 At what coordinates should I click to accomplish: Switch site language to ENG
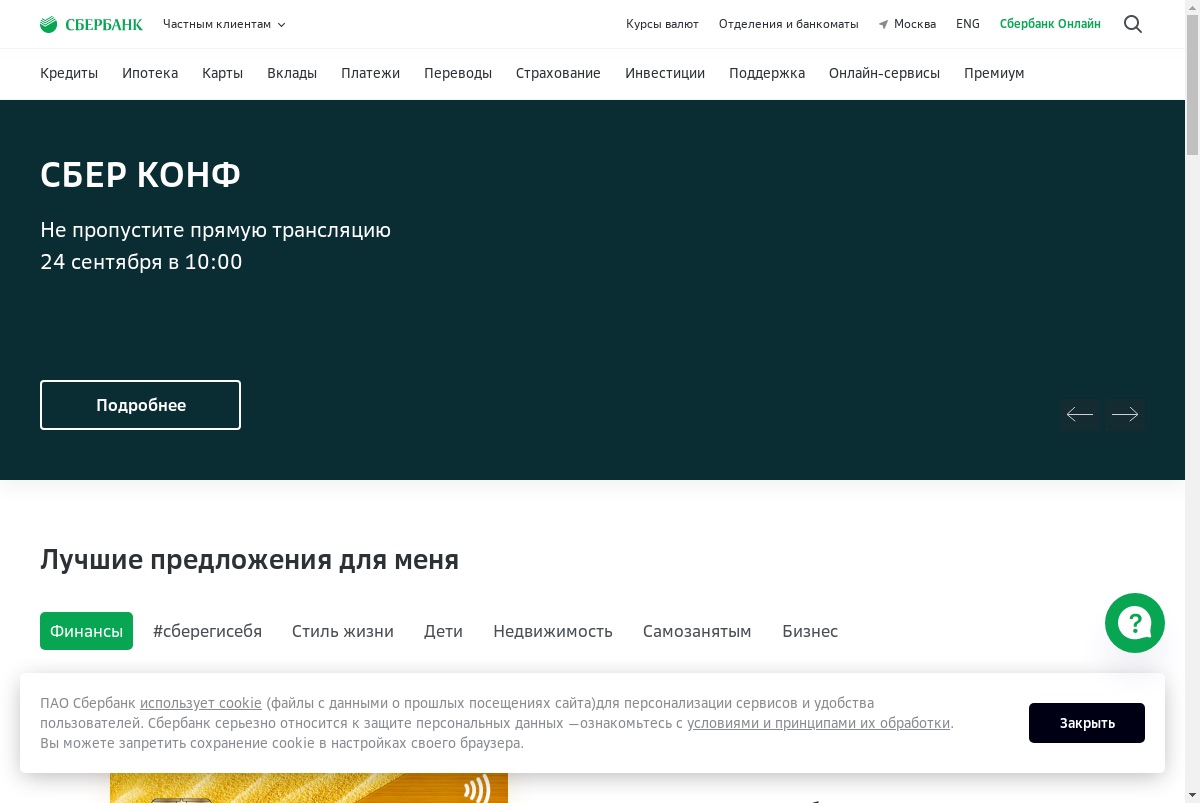click(968, 24)
